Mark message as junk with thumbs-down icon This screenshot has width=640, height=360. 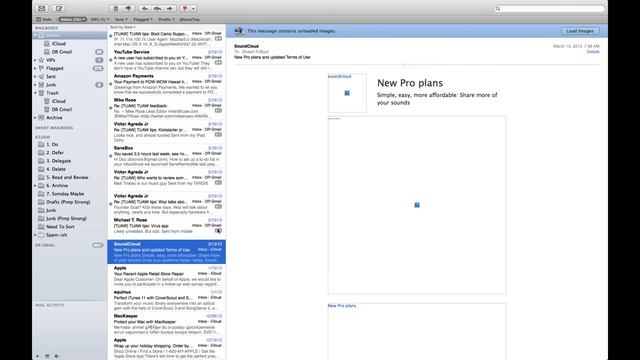(x=129, y=8)
